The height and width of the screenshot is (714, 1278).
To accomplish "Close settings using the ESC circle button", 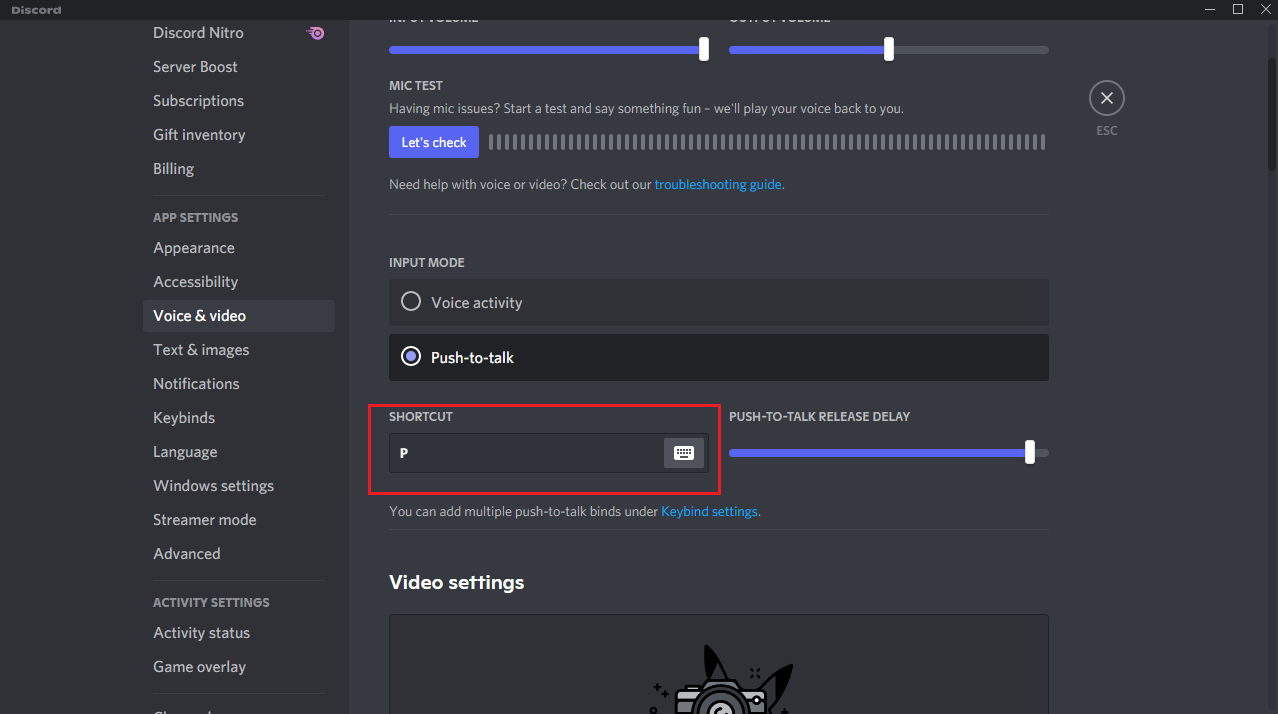I will [1106, 97].
